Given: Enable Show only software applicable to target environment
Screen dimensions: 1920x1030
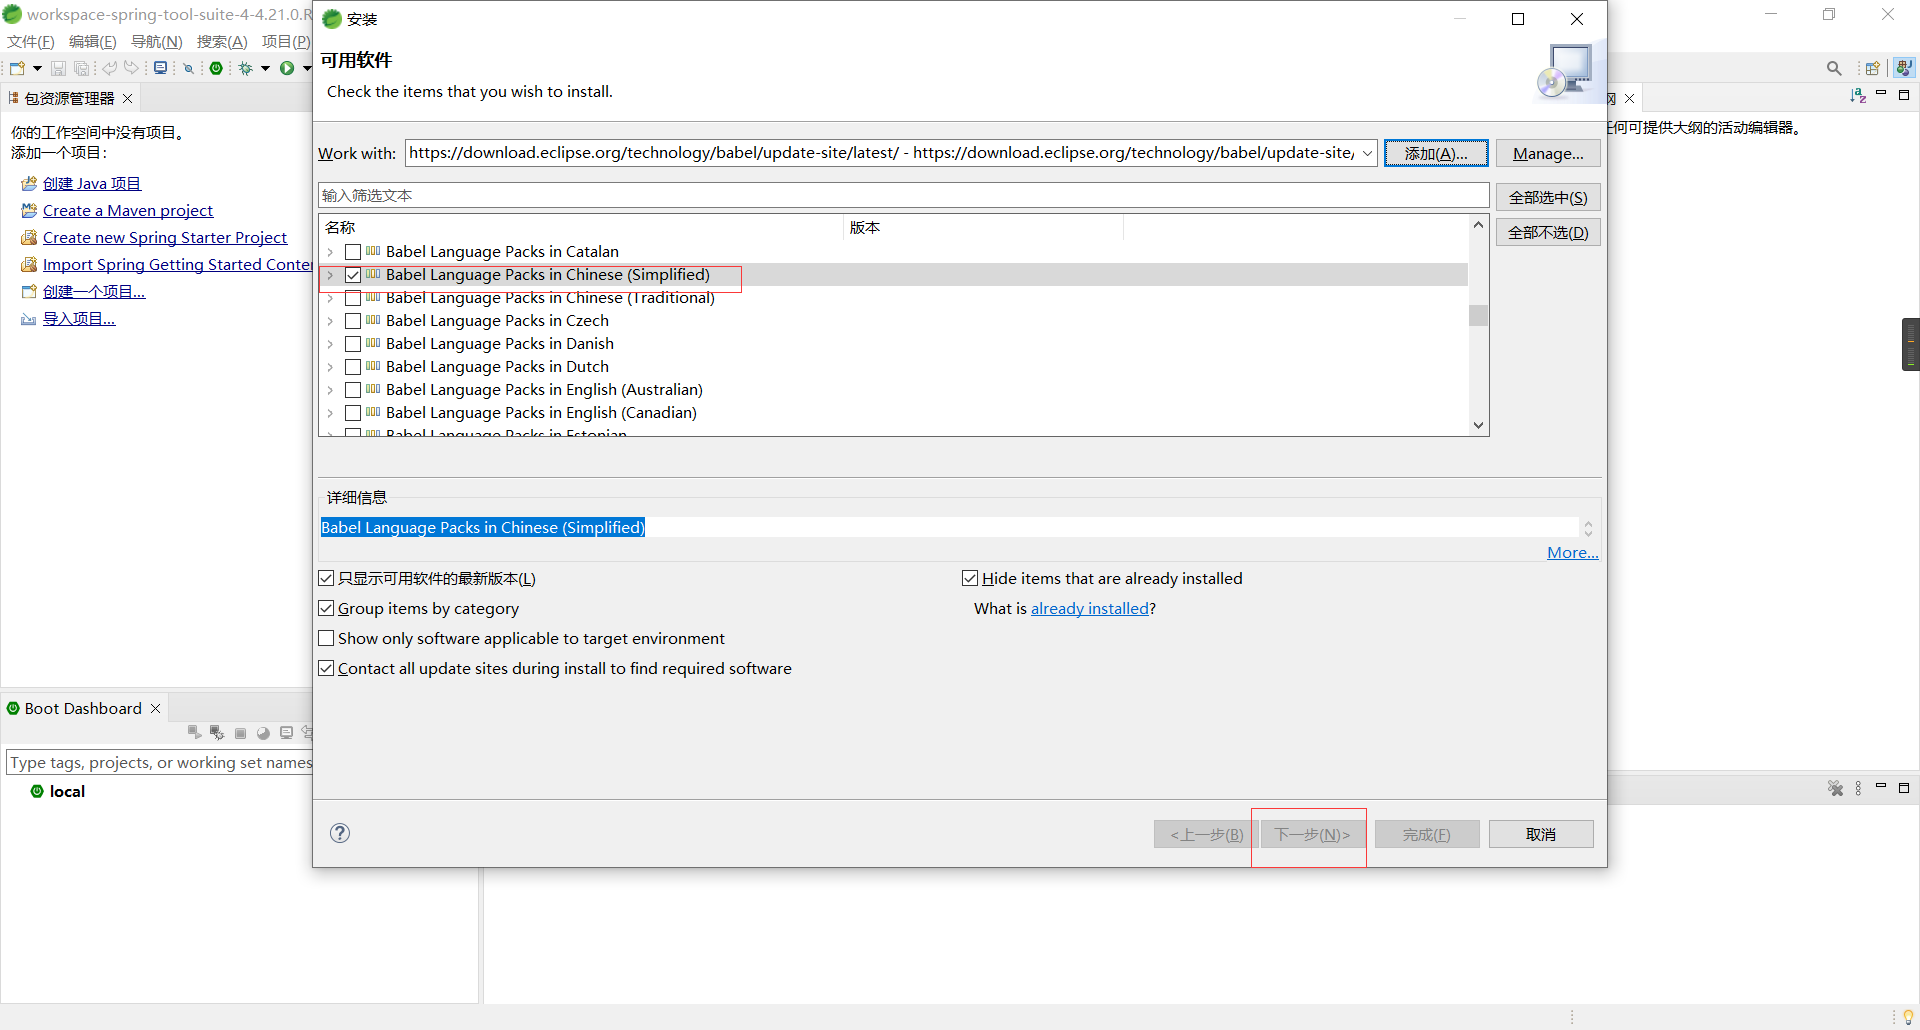Looking at the screenshot, I should 326,638.
